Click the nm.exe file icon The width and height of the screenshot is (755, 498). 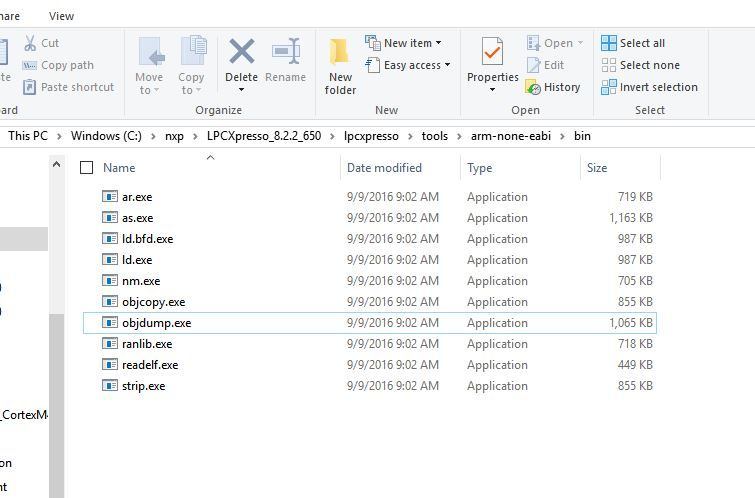[110, 281]
